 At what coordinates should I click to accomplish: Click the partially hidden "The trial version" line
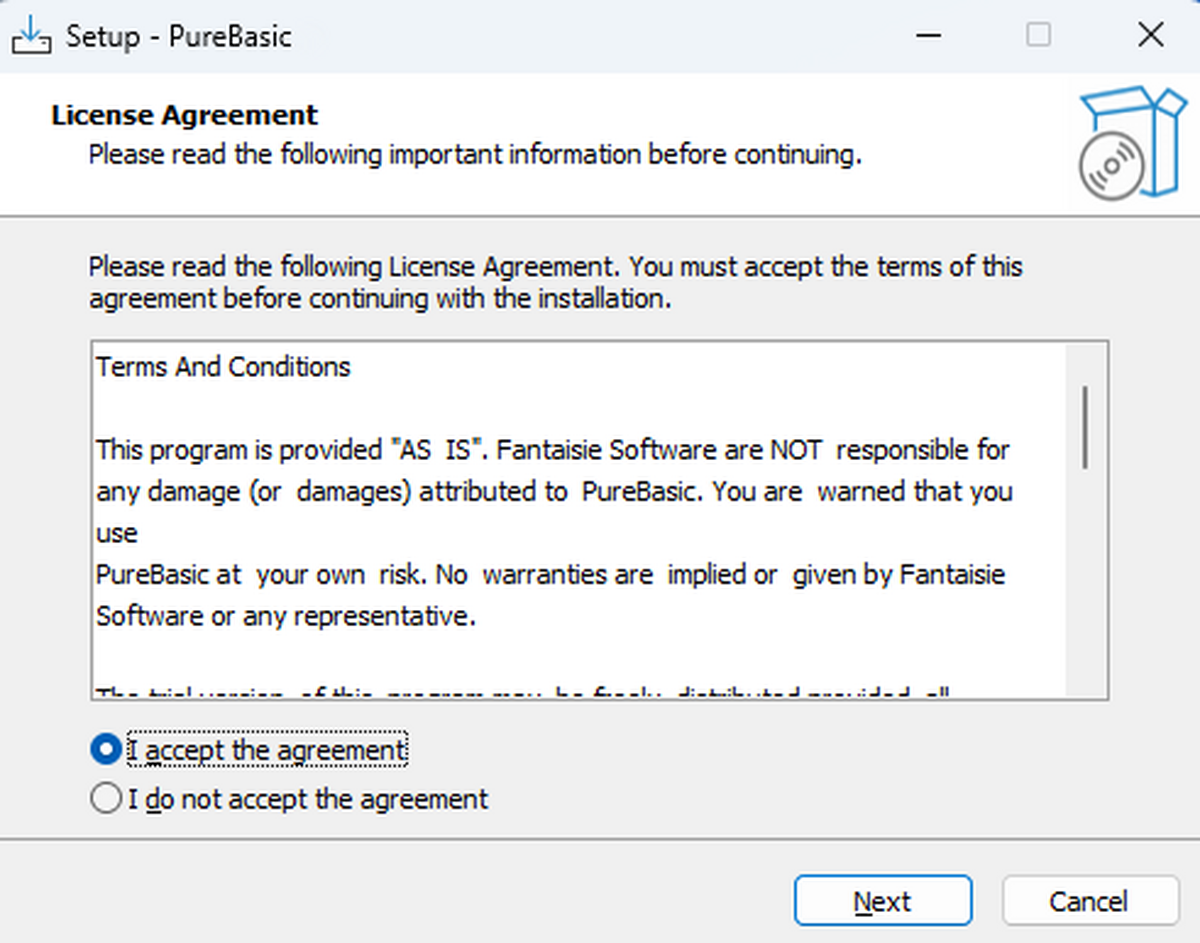click(x=520, y=692)
